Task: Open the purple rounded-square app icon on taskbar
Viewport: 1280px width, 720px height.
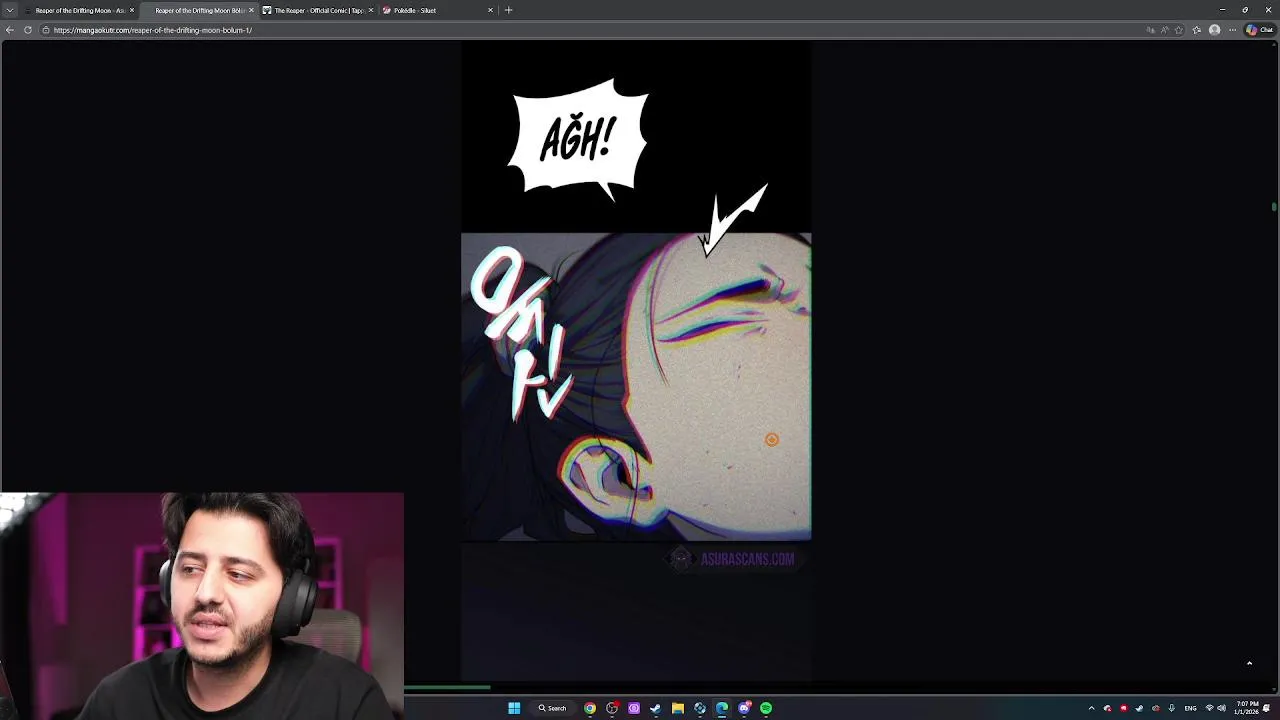Action: tap(634, 708)
